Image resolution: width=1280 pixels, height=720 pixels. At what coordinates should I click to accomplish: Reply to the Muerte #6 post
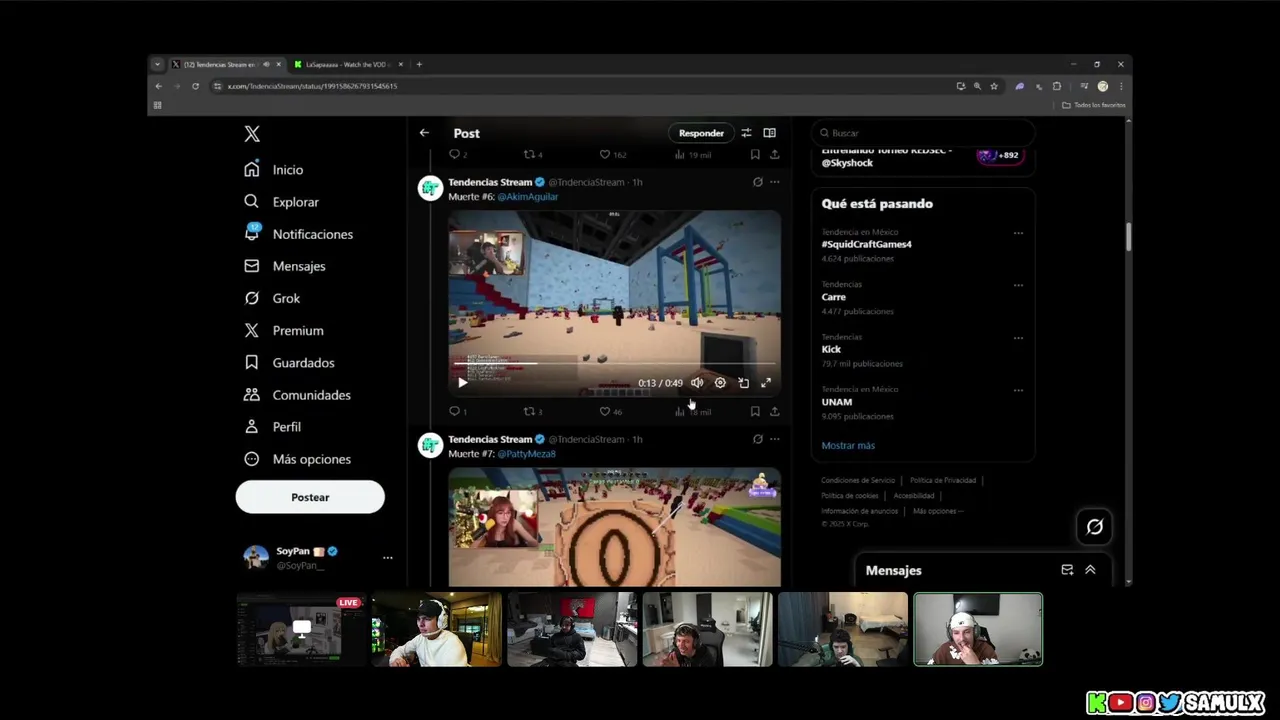tap(457, 411)
